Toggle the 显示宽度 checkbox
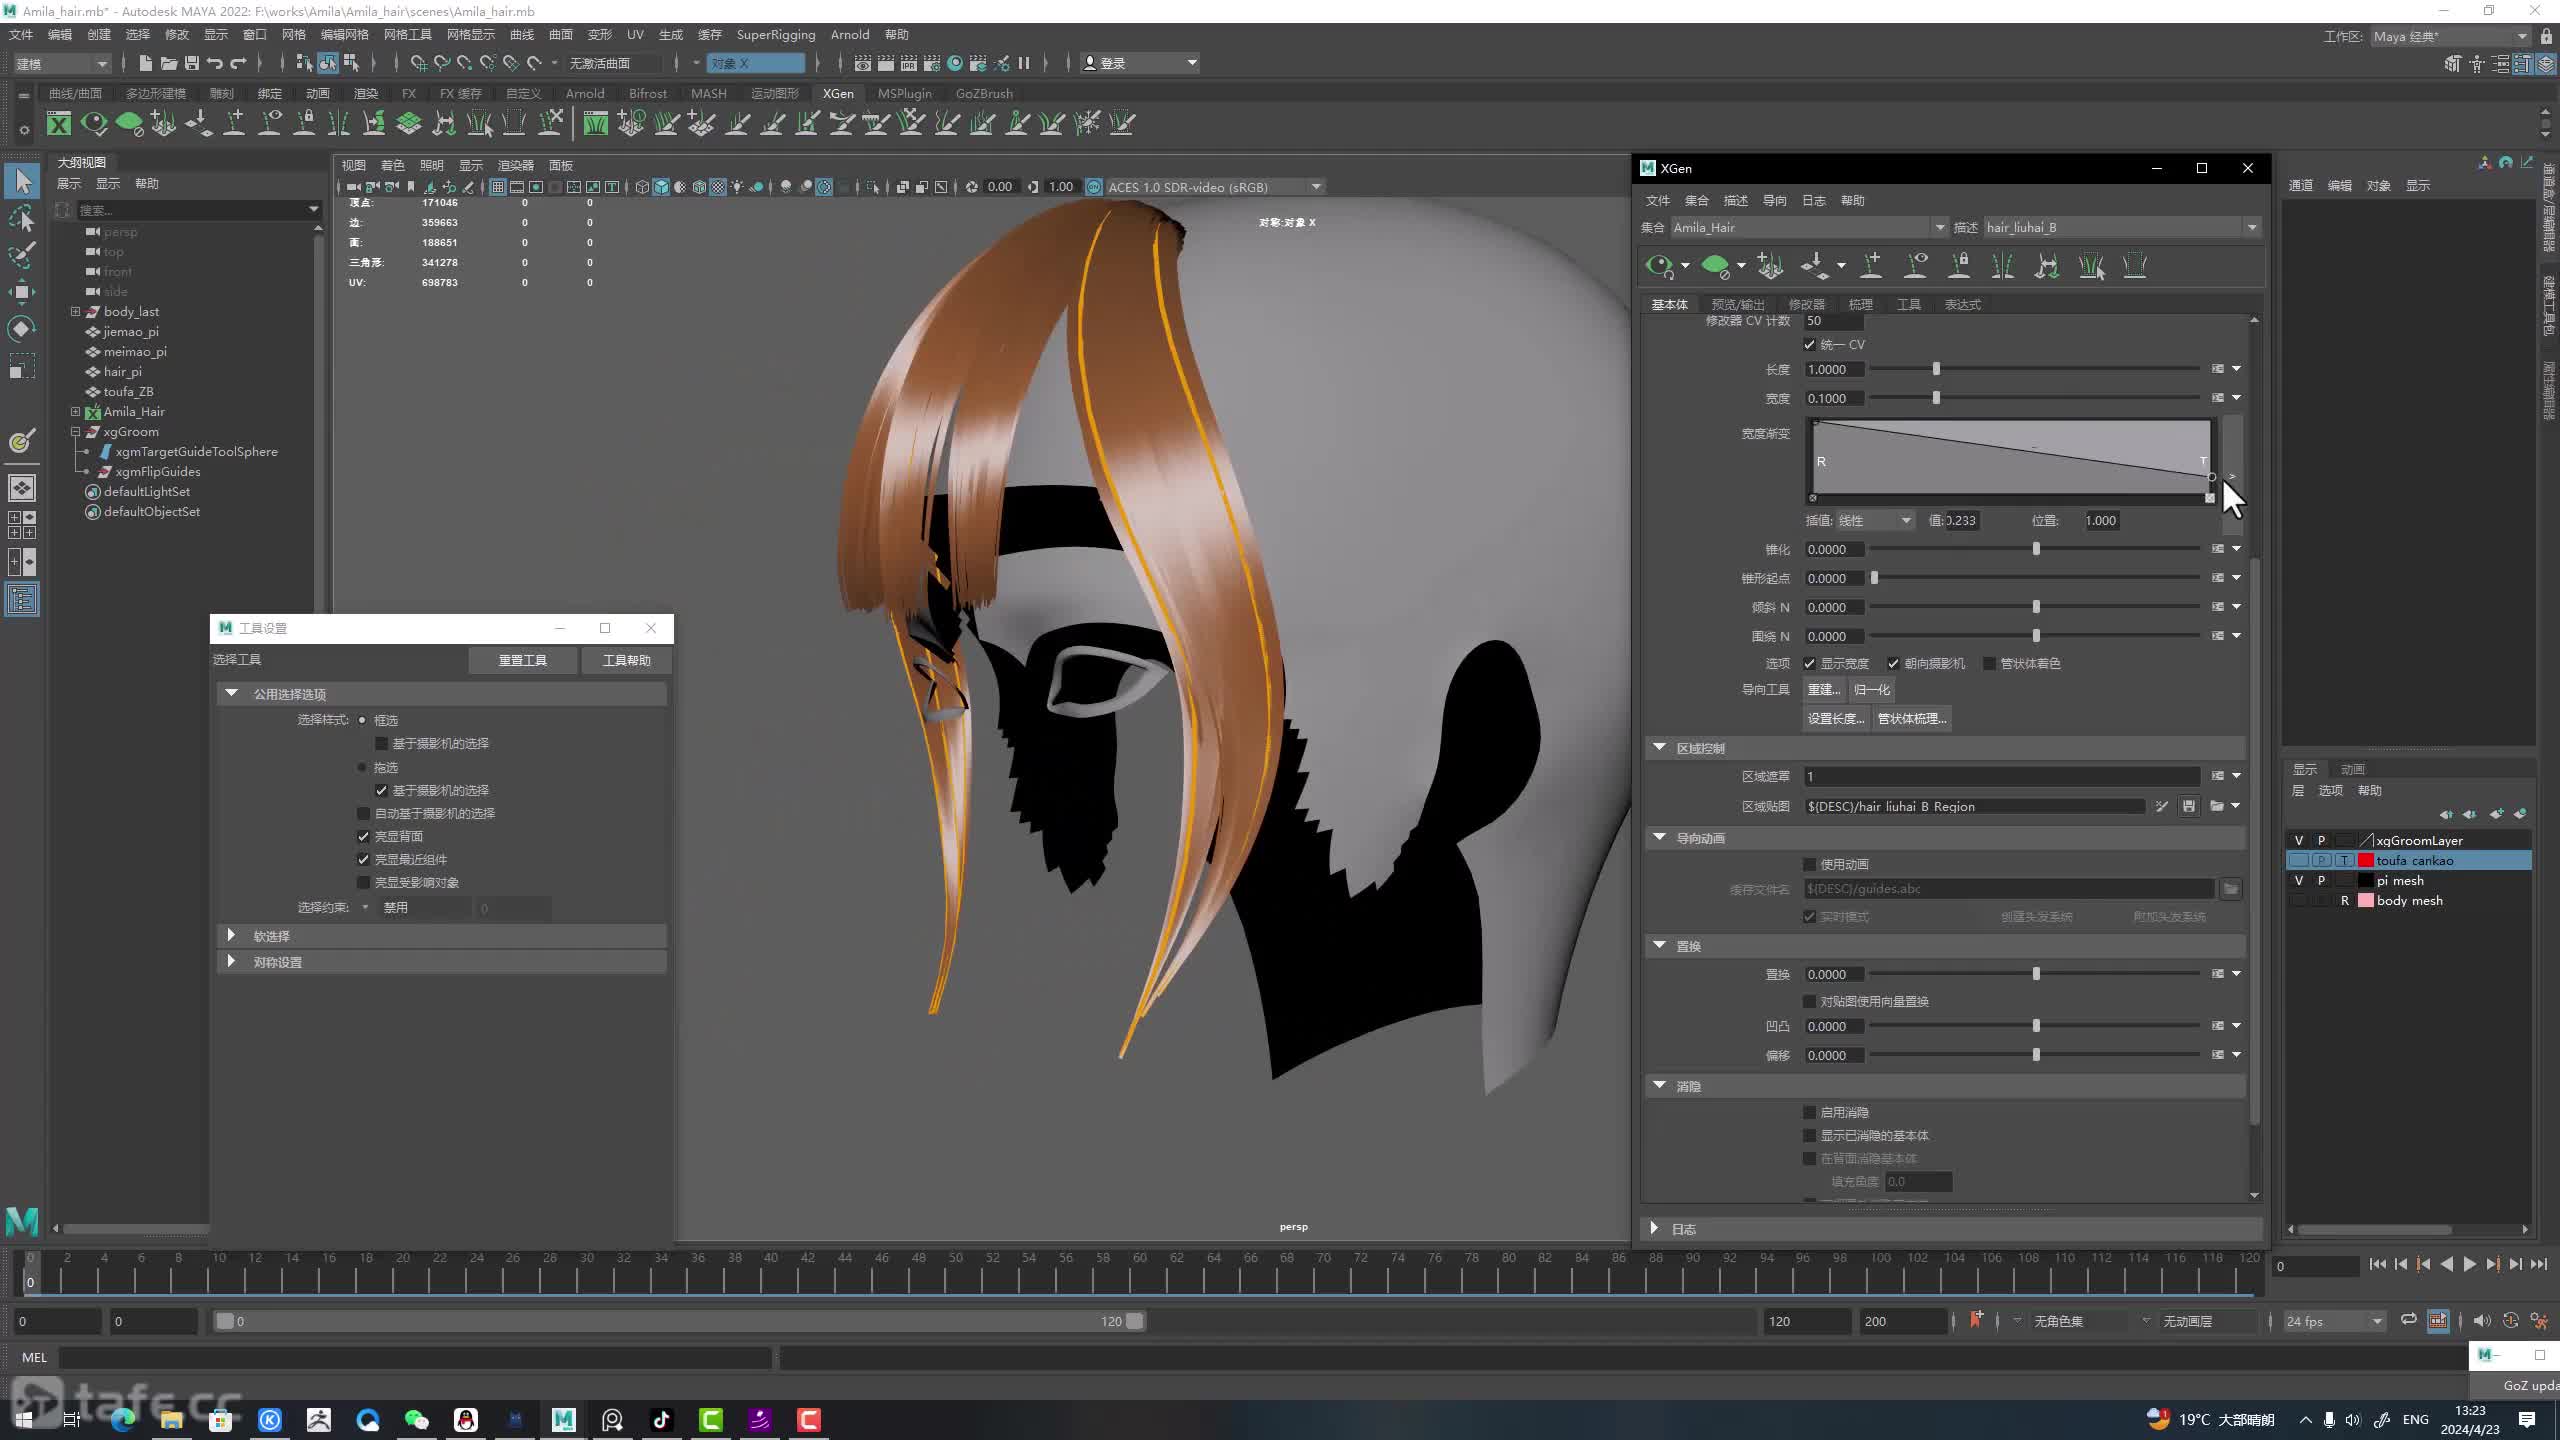The image size is (2560, 1440). (1809, 664)
